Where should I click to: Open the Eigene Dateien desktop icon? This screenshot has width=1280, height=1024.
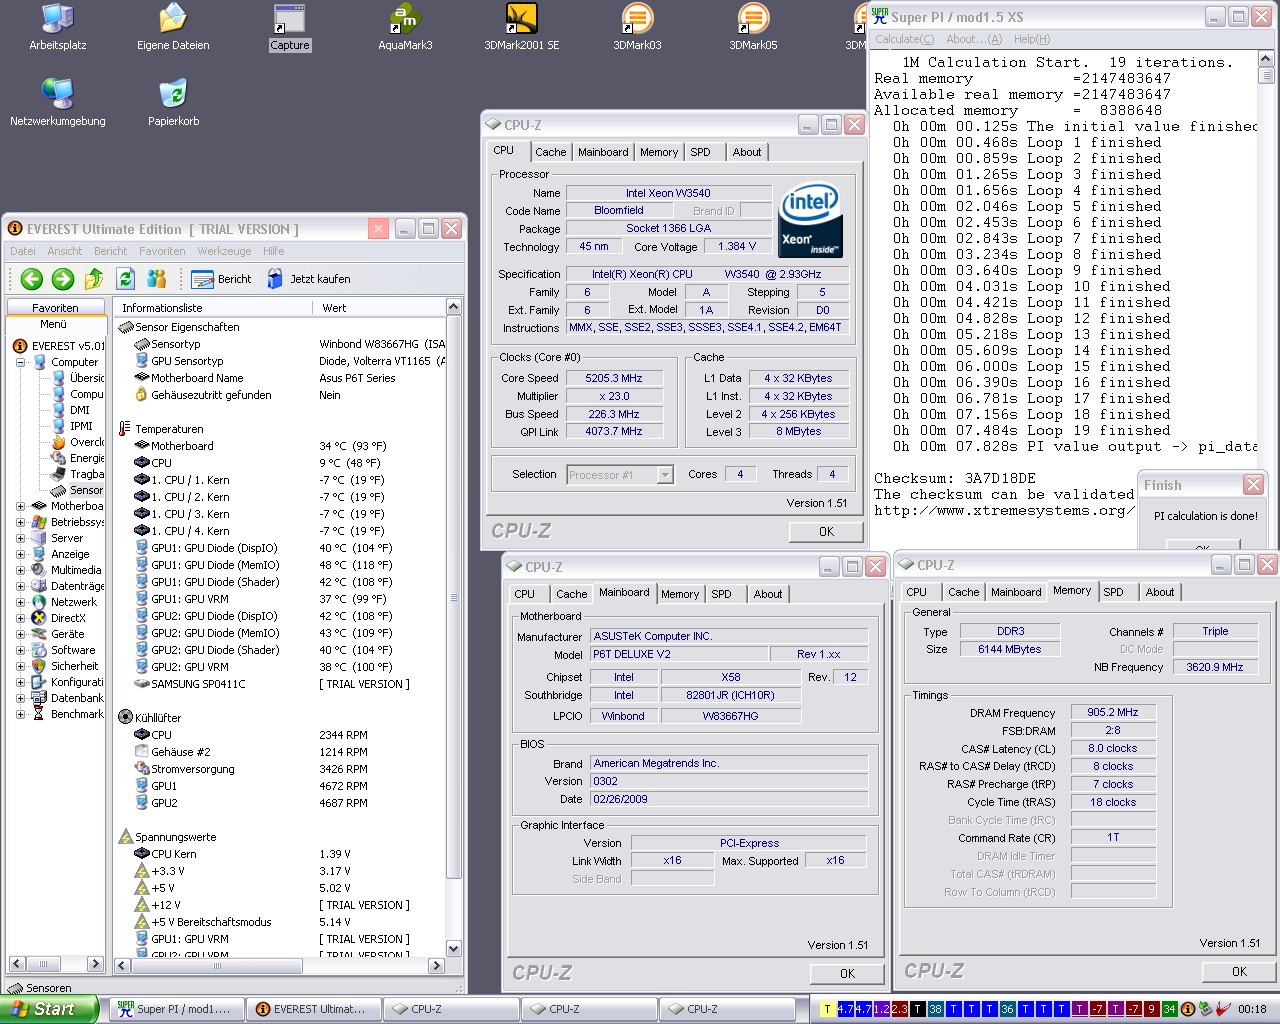pyautogui.click(x=173, y=28)
